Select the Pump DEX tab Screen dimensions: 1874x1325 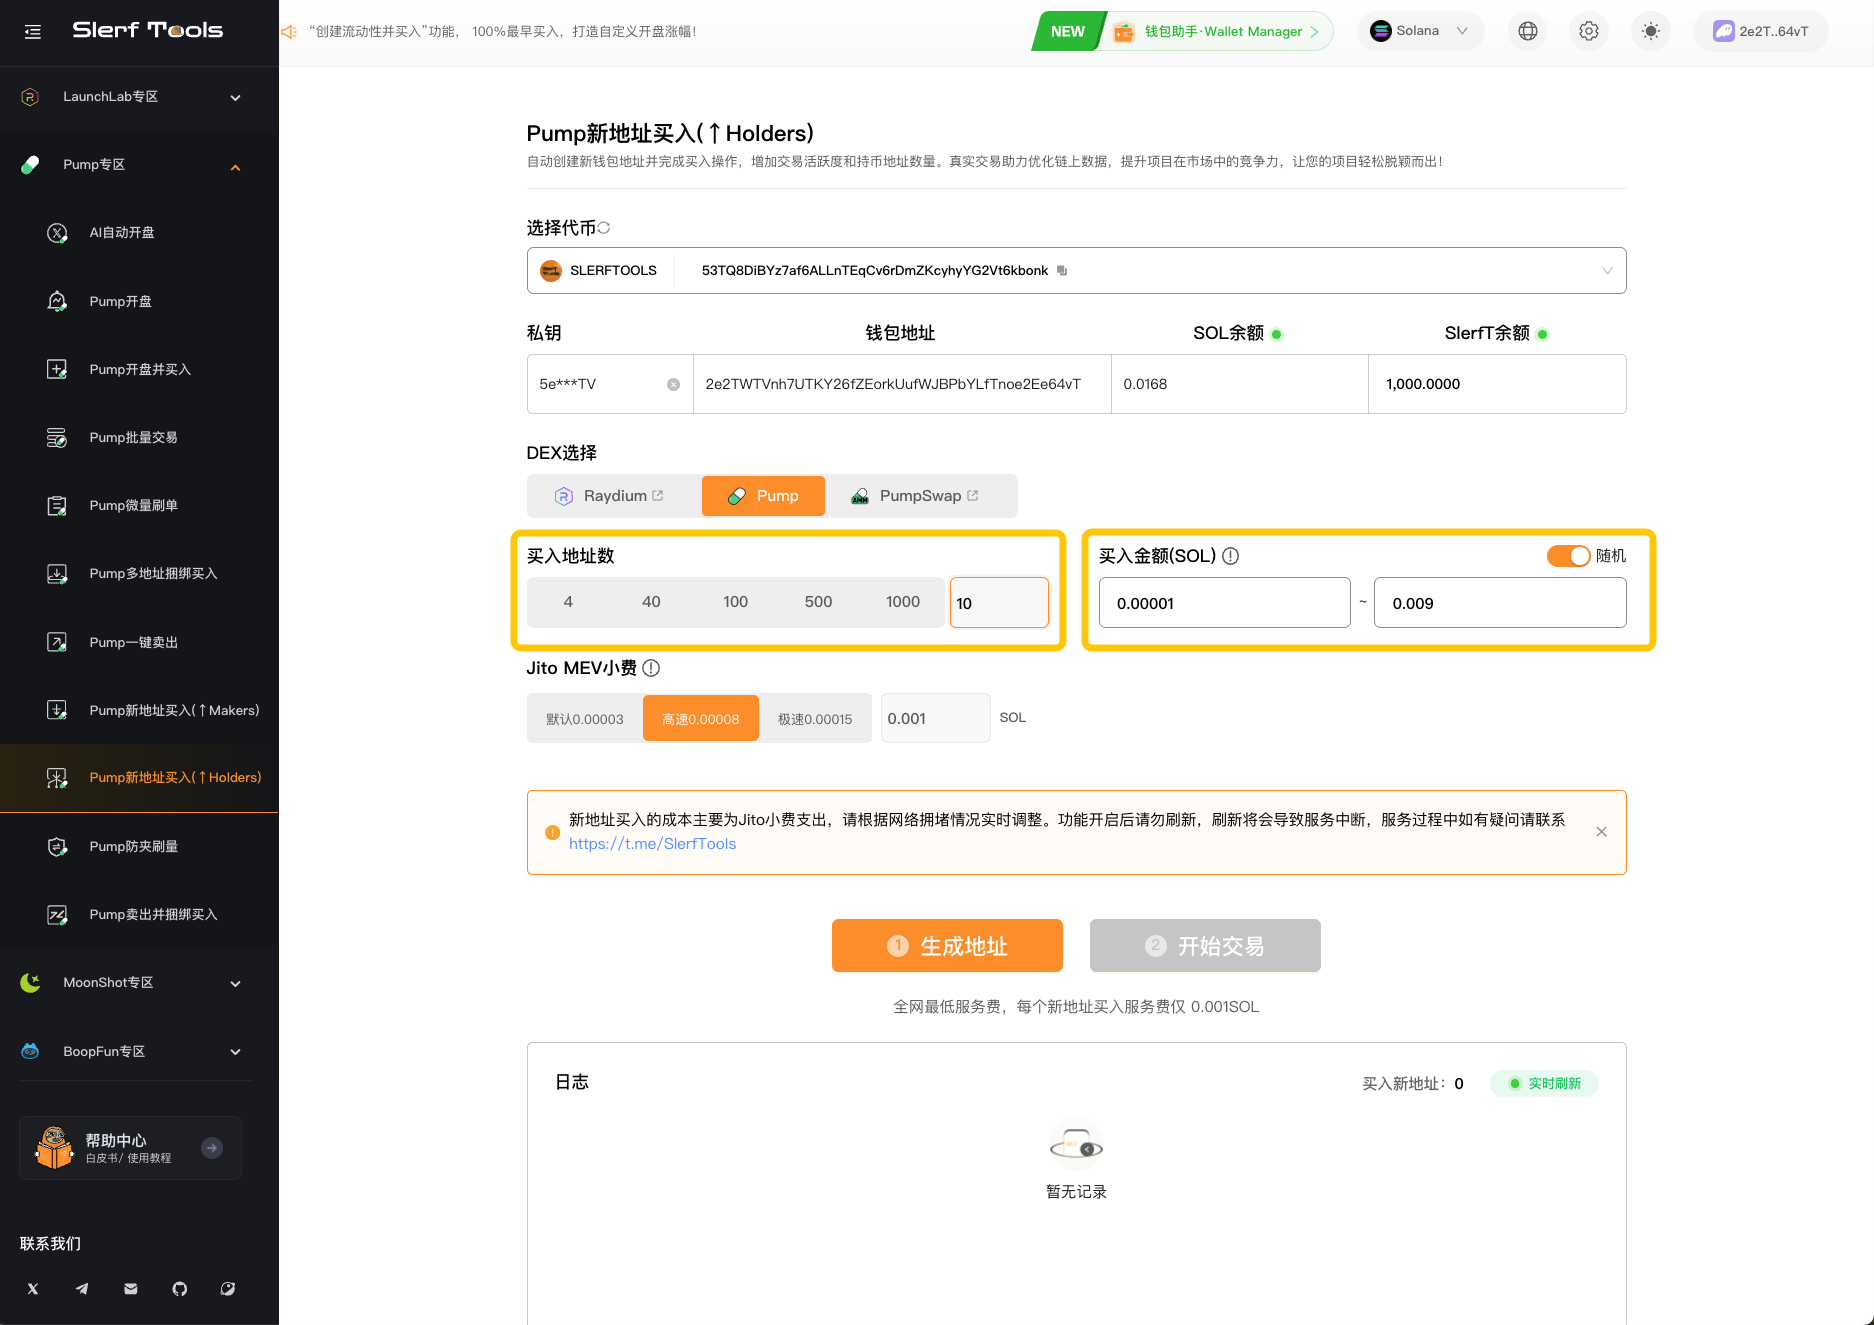[763, 496]
